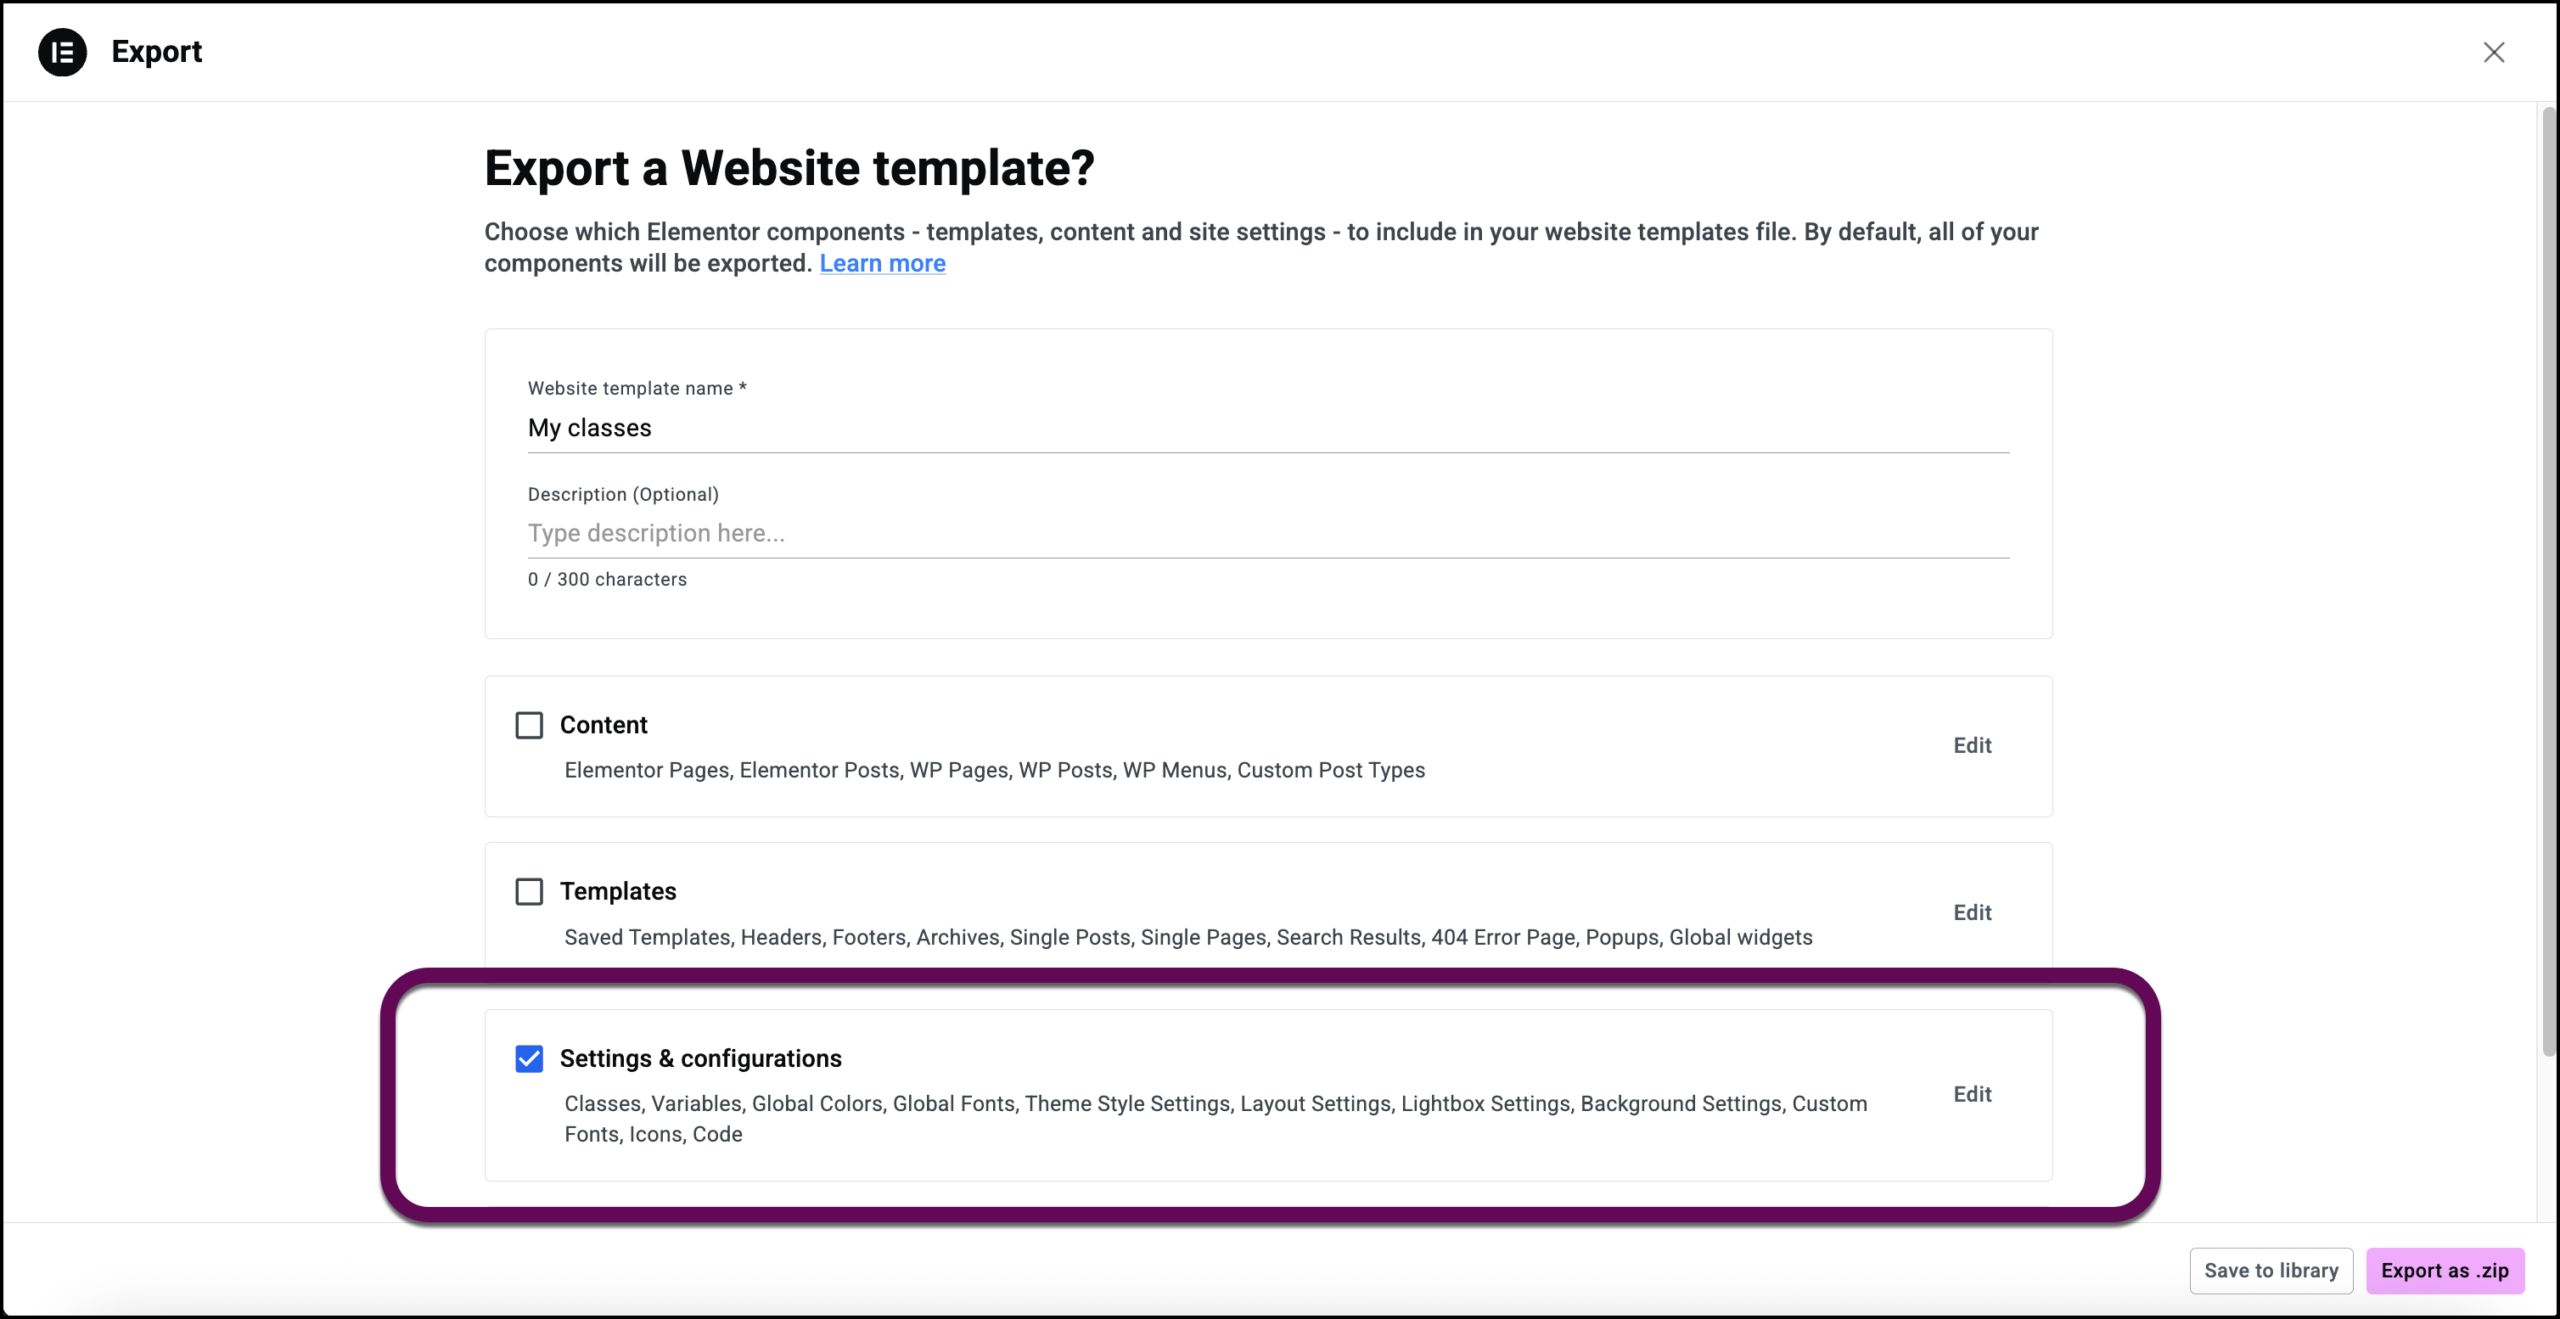Open Edit for the Templates section
Image resolution: width=2560 pixels, height=1319 pixels.
pos(1972,912)
